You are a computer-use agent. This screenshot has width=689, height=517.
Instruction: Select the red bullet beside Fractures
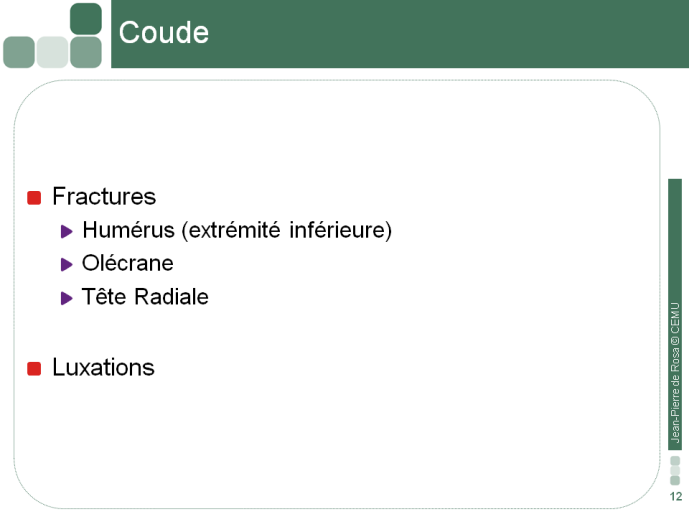pyautogui.click(x=34, y=198)
